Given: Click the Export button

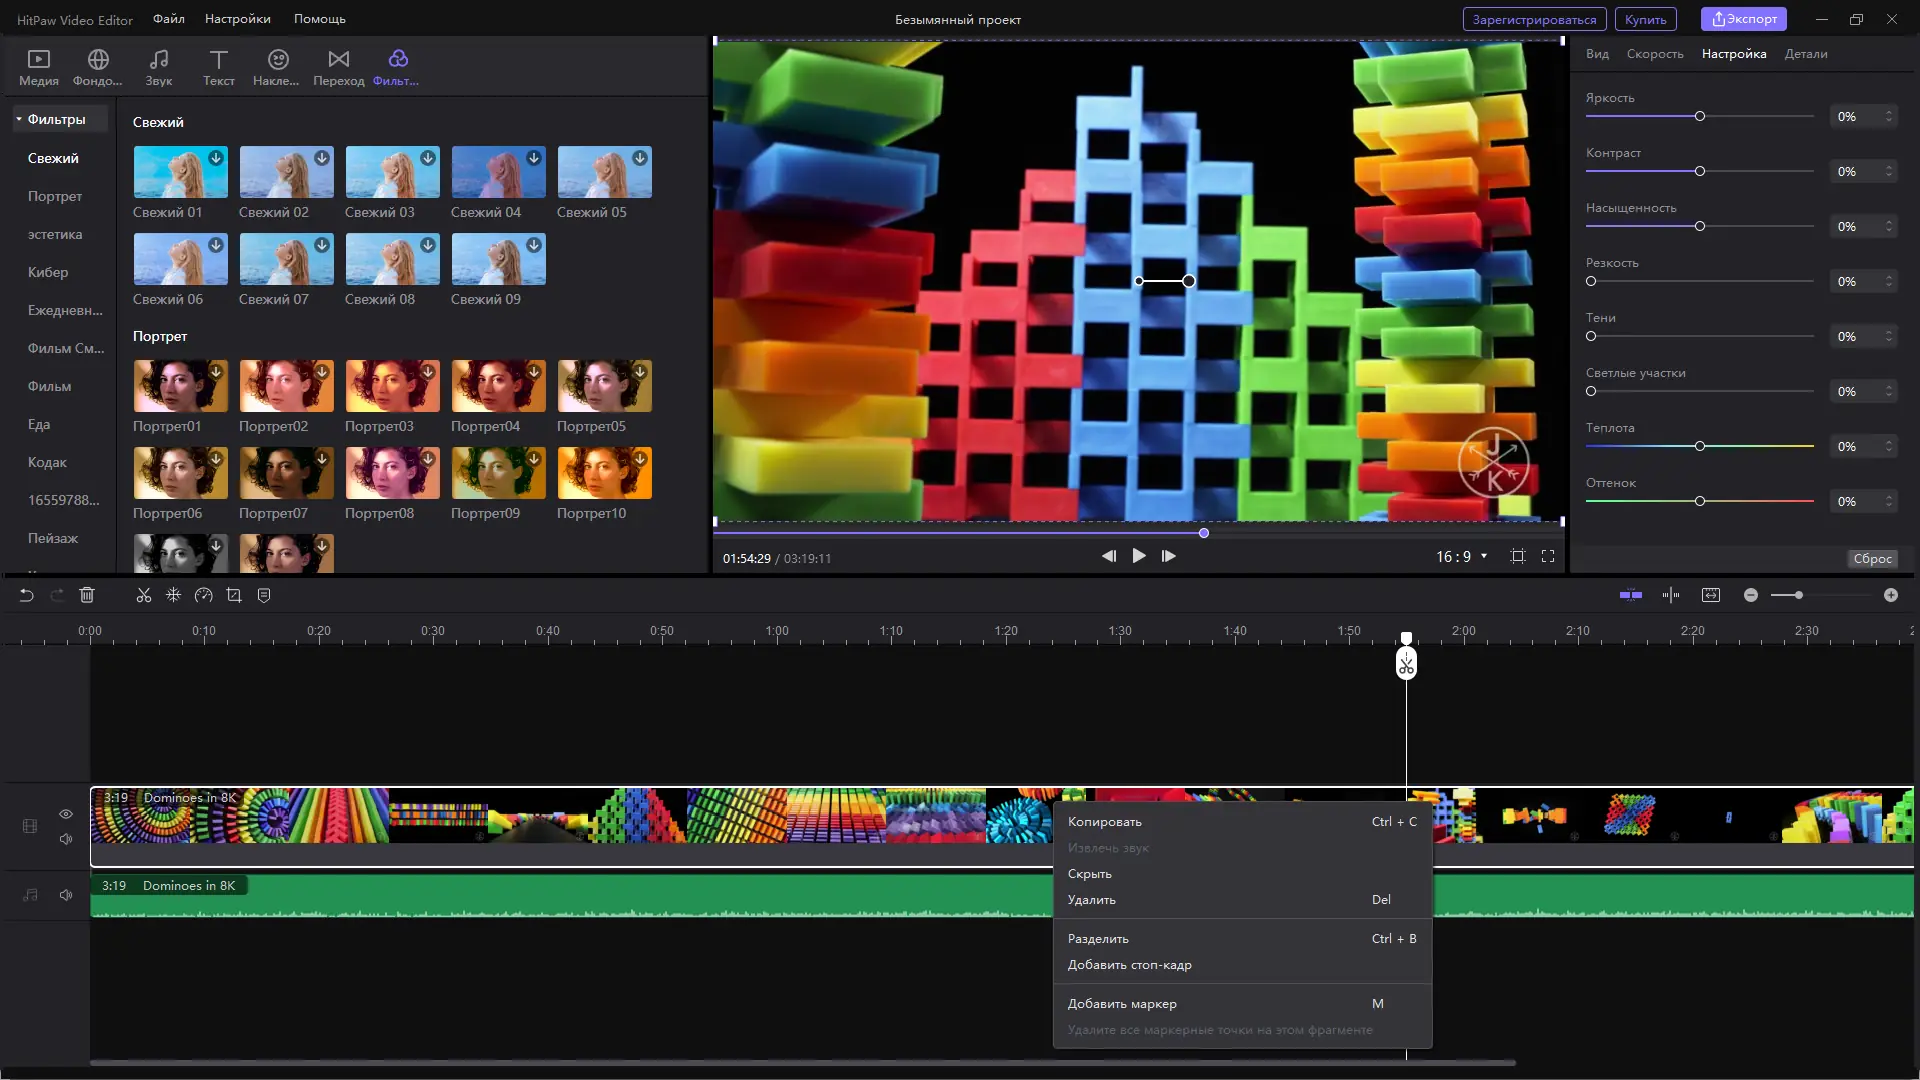Looking at the screenshot, I should [1744, 19].
